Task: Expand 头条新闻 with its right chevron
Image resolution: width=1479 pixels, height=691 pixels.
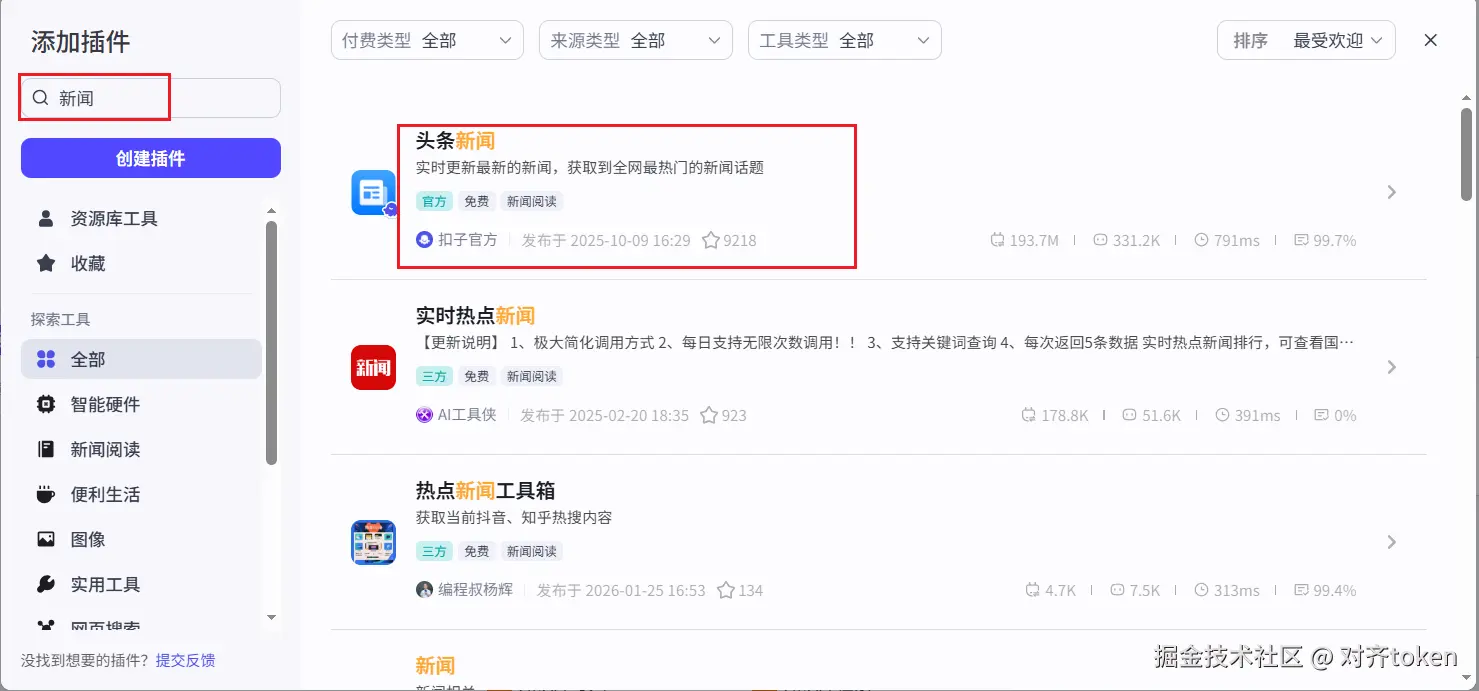Action: pos(1392,192)
